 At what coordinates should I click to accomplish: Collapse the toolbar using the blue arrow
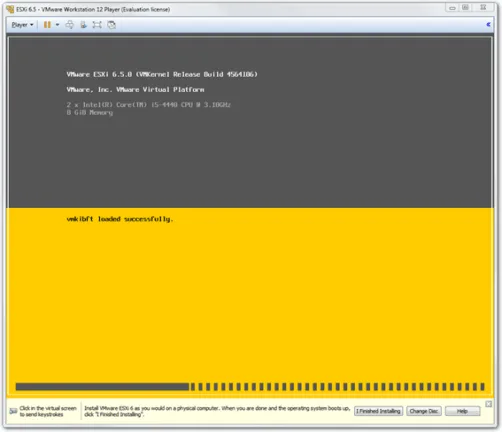(488, 24)
